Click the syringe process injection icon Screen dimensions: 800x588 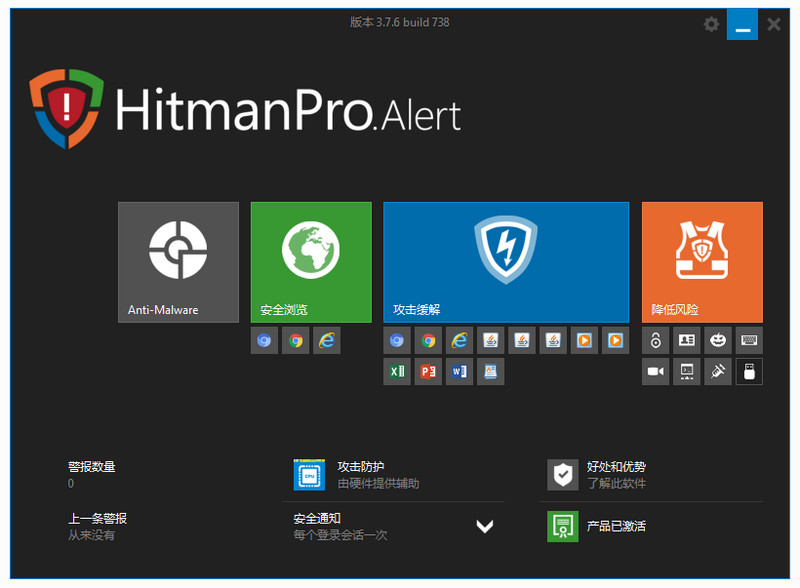tap(717, 371)
